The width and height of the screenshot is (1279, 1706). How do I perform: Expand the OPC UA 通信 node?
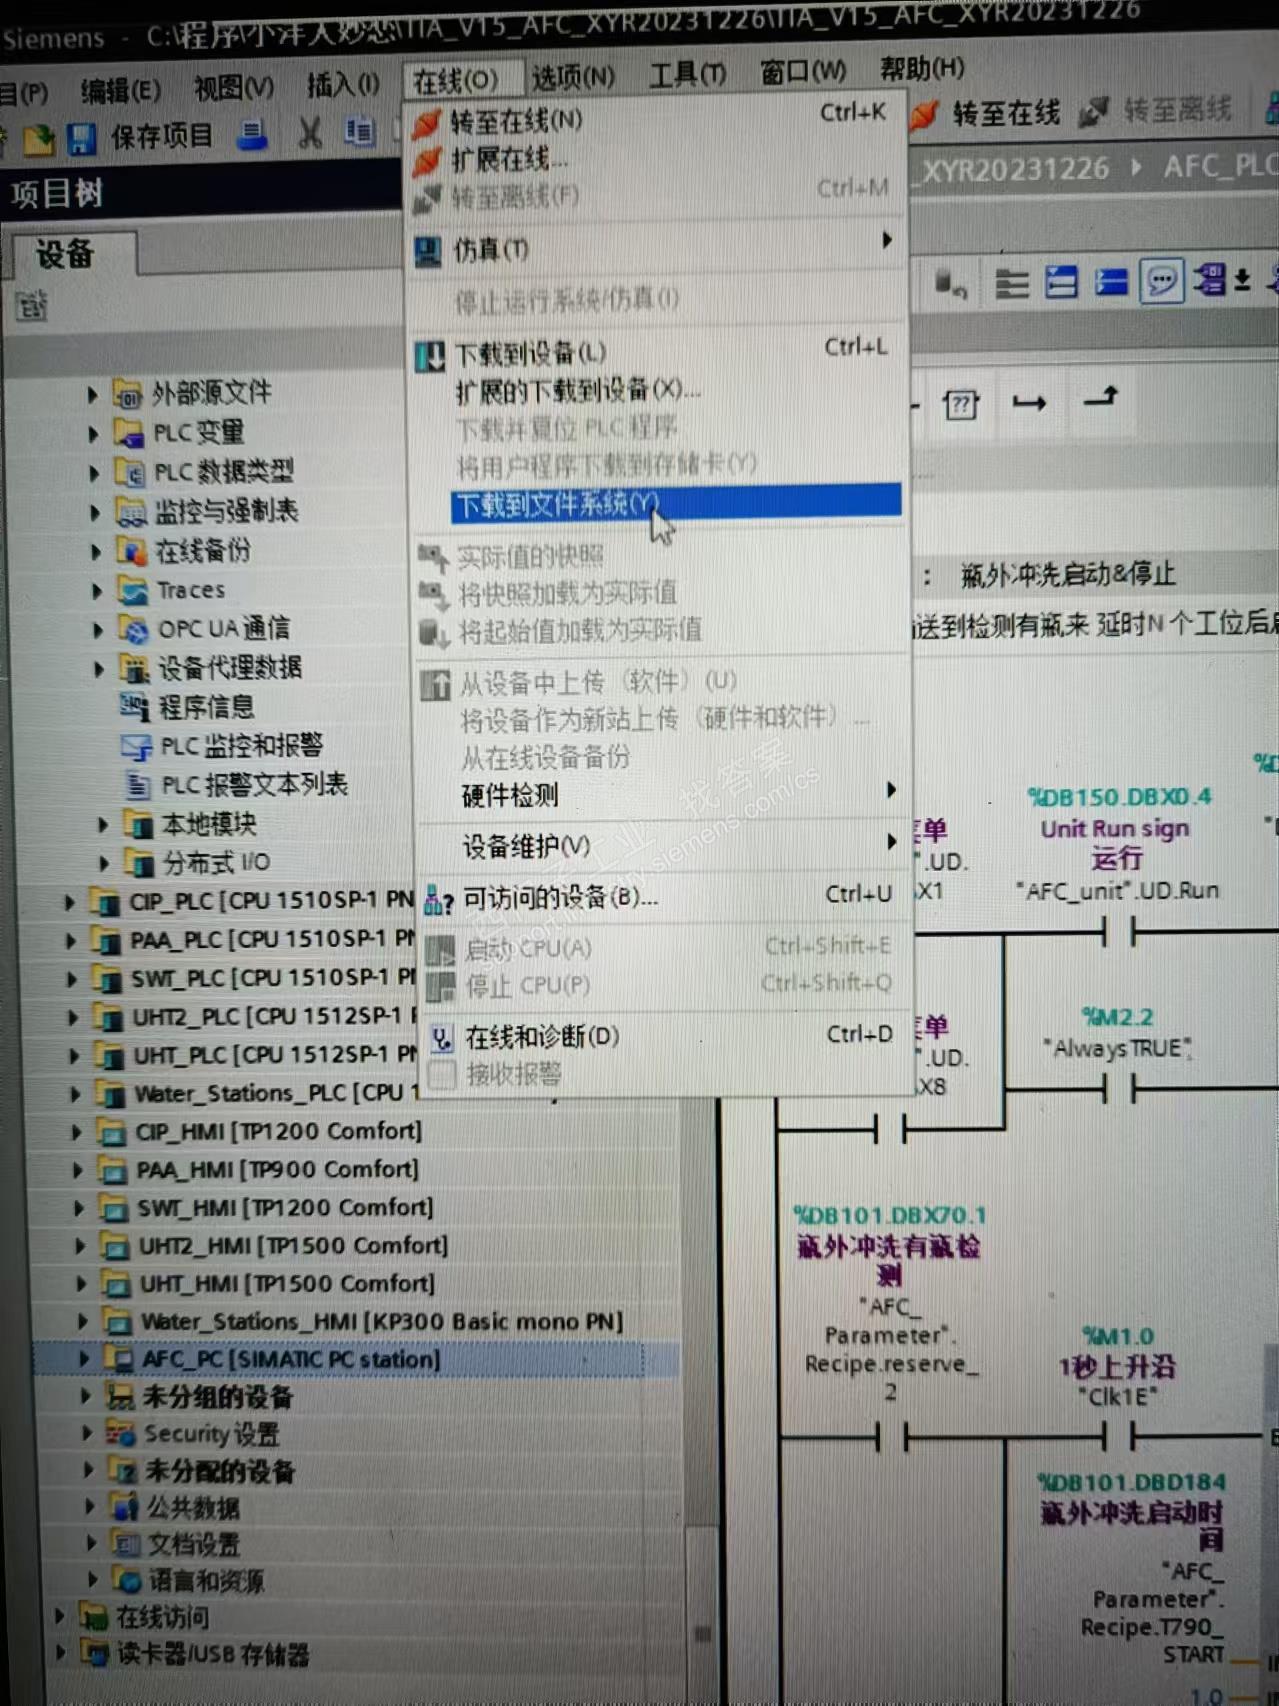point(98,630)
